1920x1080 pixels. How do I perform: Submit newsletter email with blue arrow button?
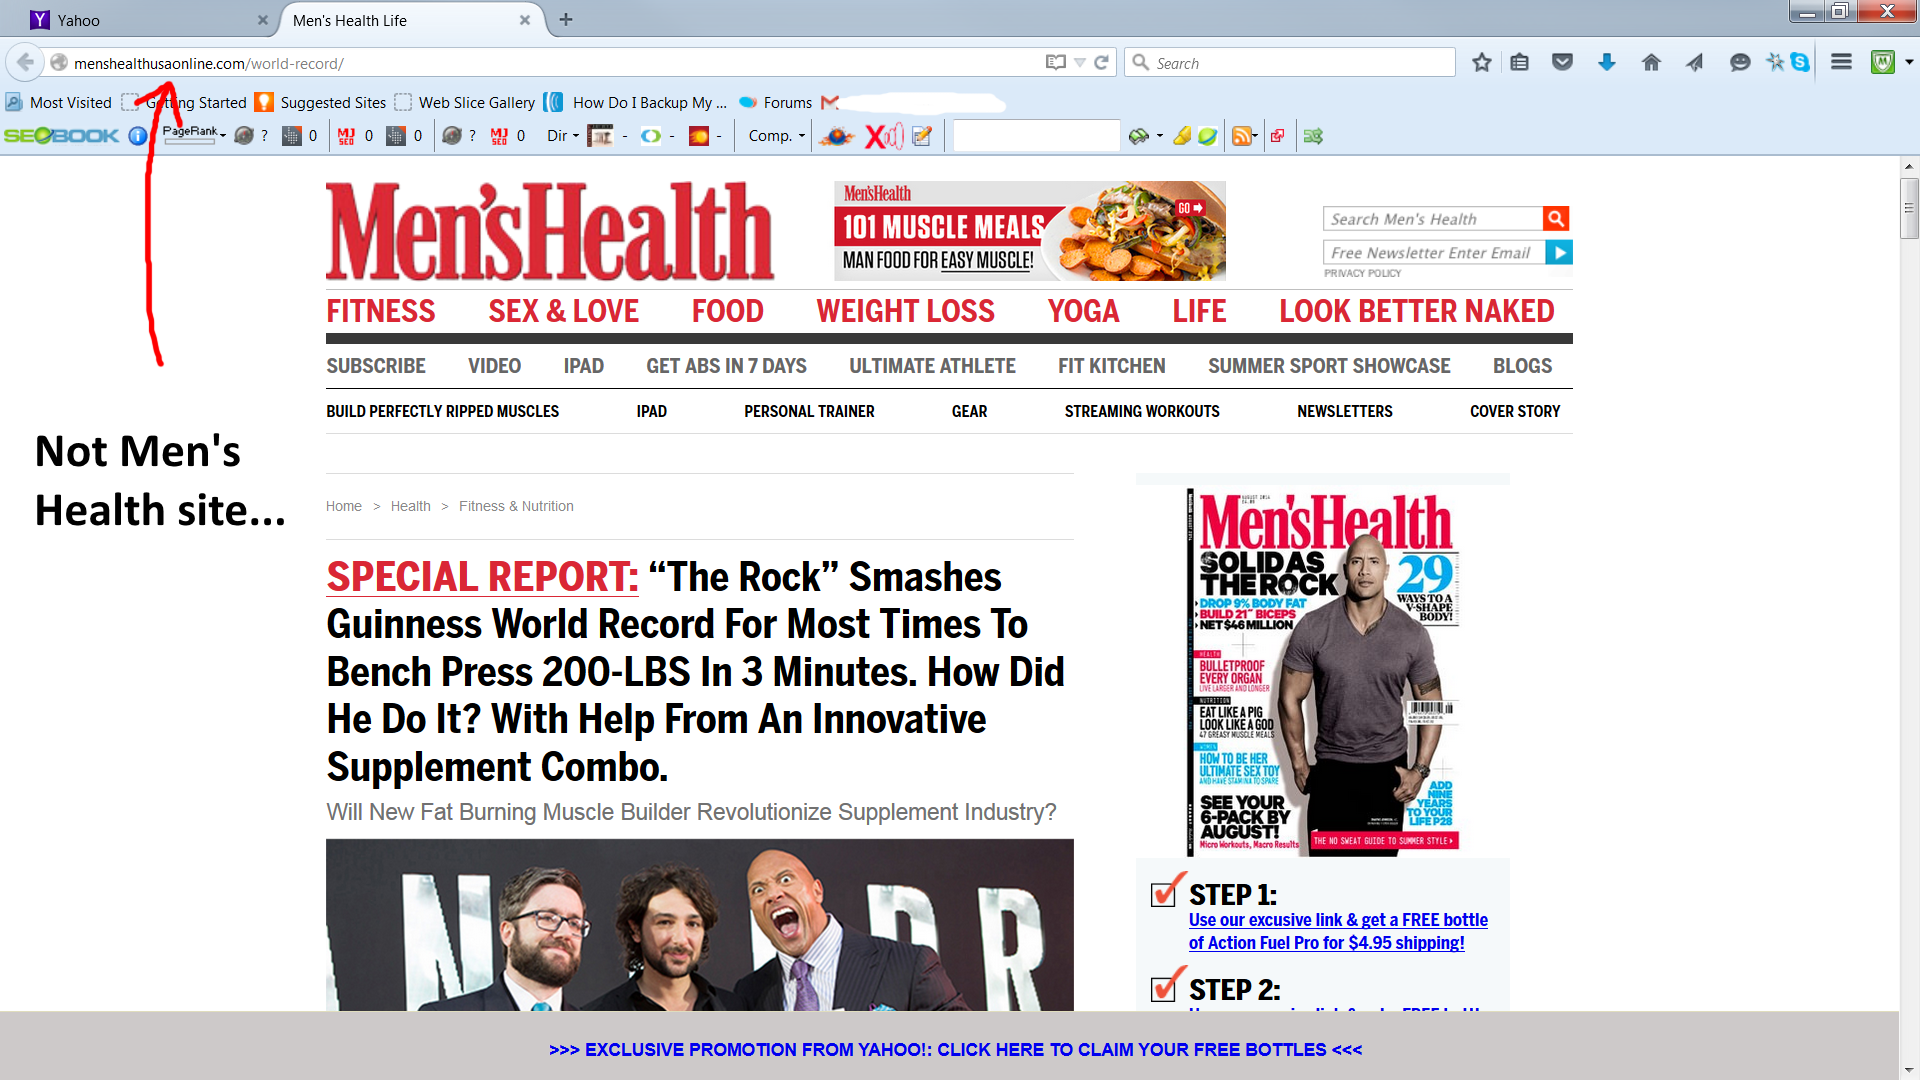[1558, 252]
